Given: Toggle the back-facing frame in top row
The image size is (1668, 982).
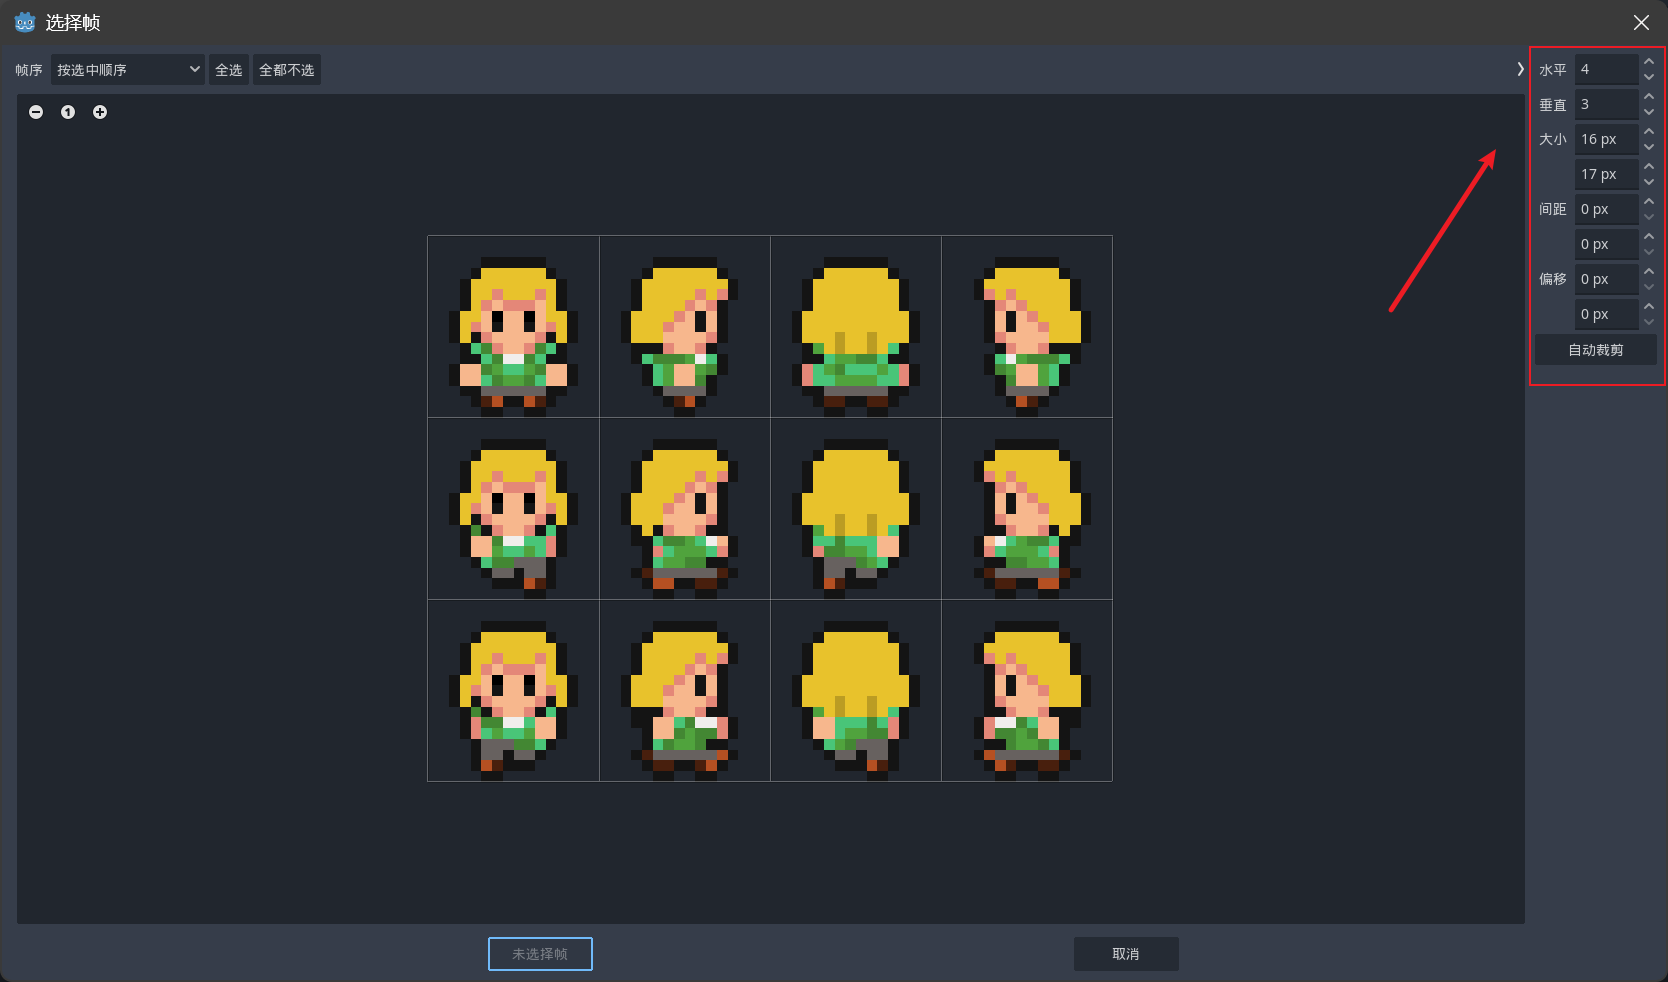Looking at the screenshot, I should coord(855,327).
